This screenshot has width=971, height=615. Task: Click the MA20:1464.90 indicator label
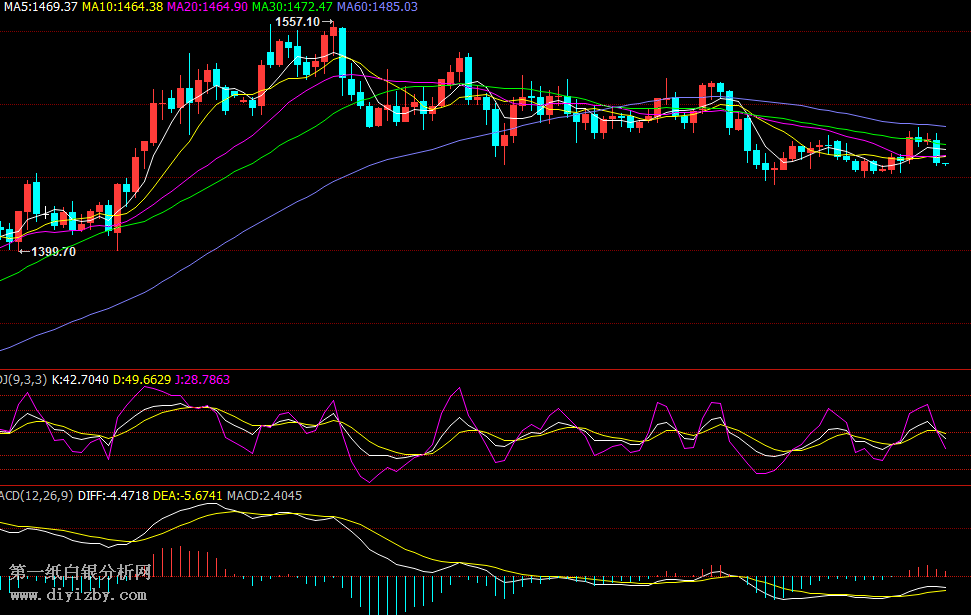[207, 7]
